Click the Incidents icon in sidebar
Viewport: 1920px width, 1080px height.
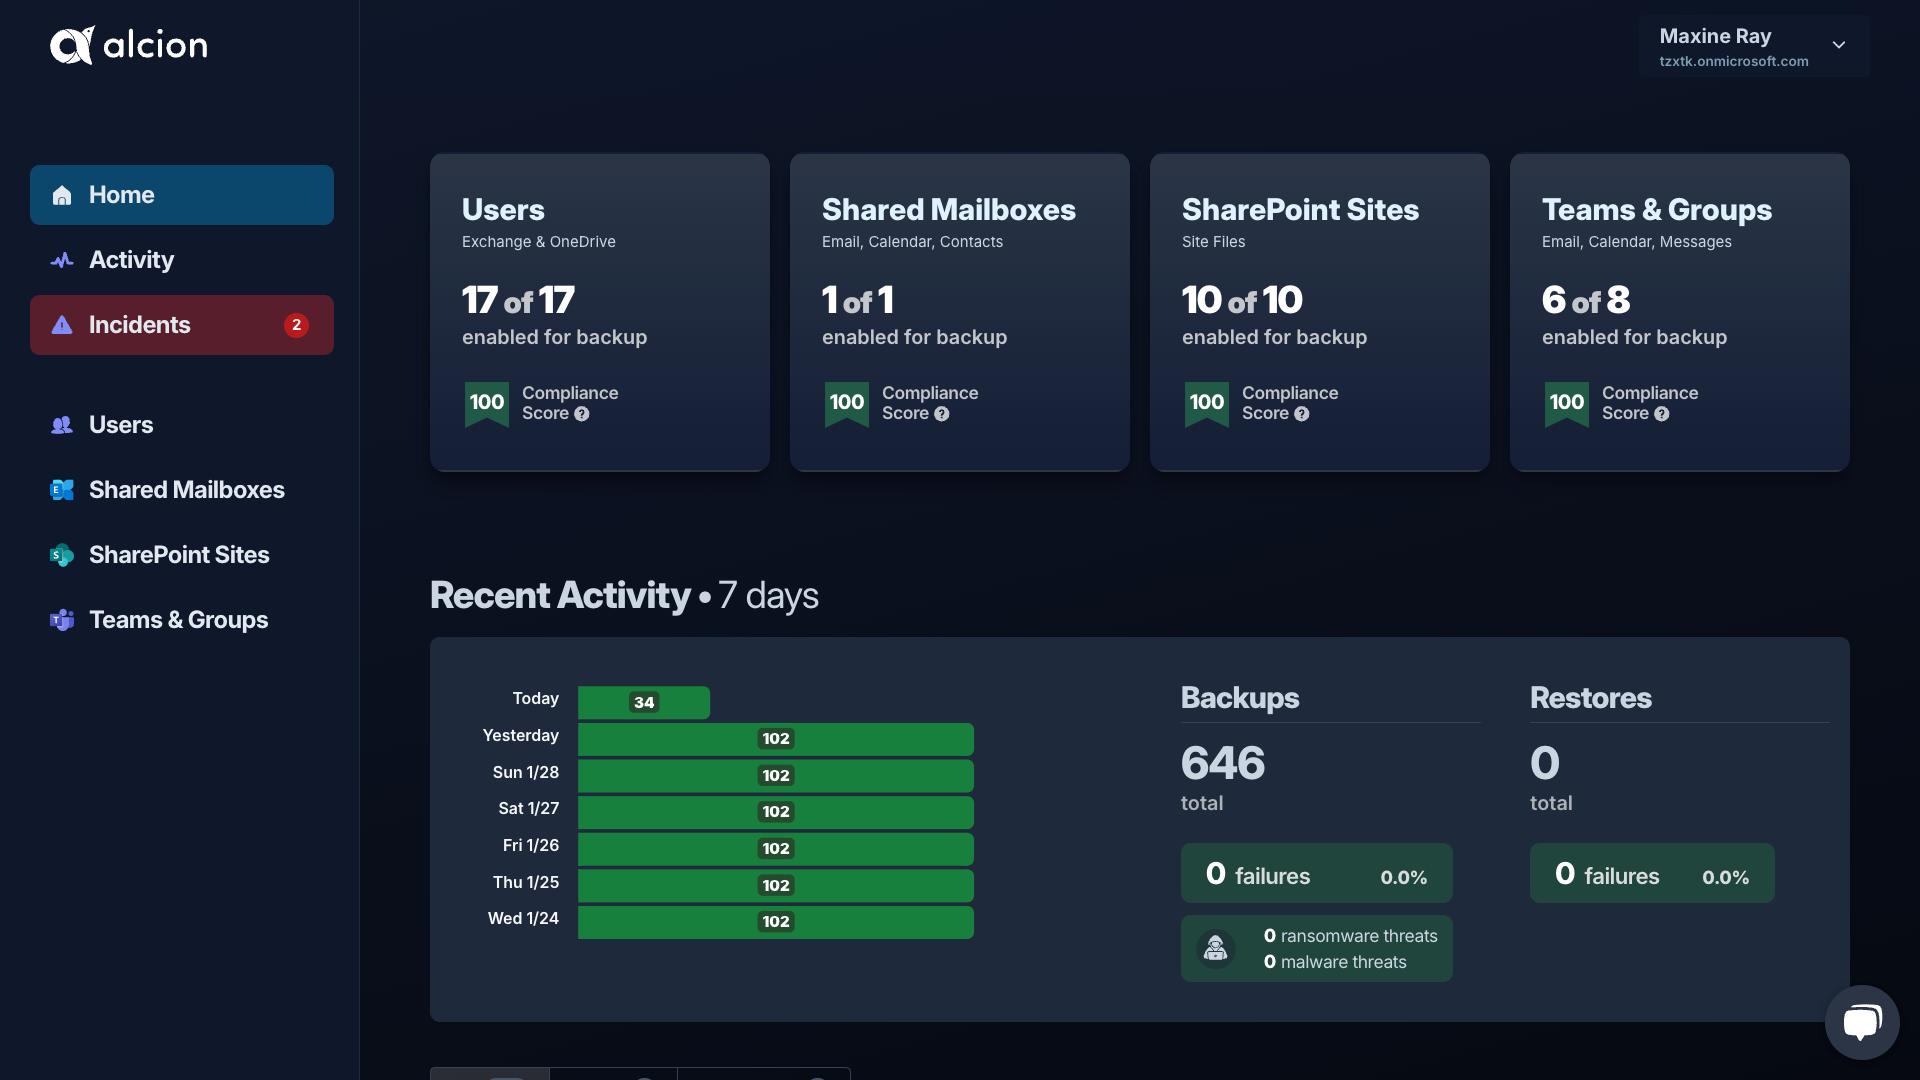pos(62,324)
